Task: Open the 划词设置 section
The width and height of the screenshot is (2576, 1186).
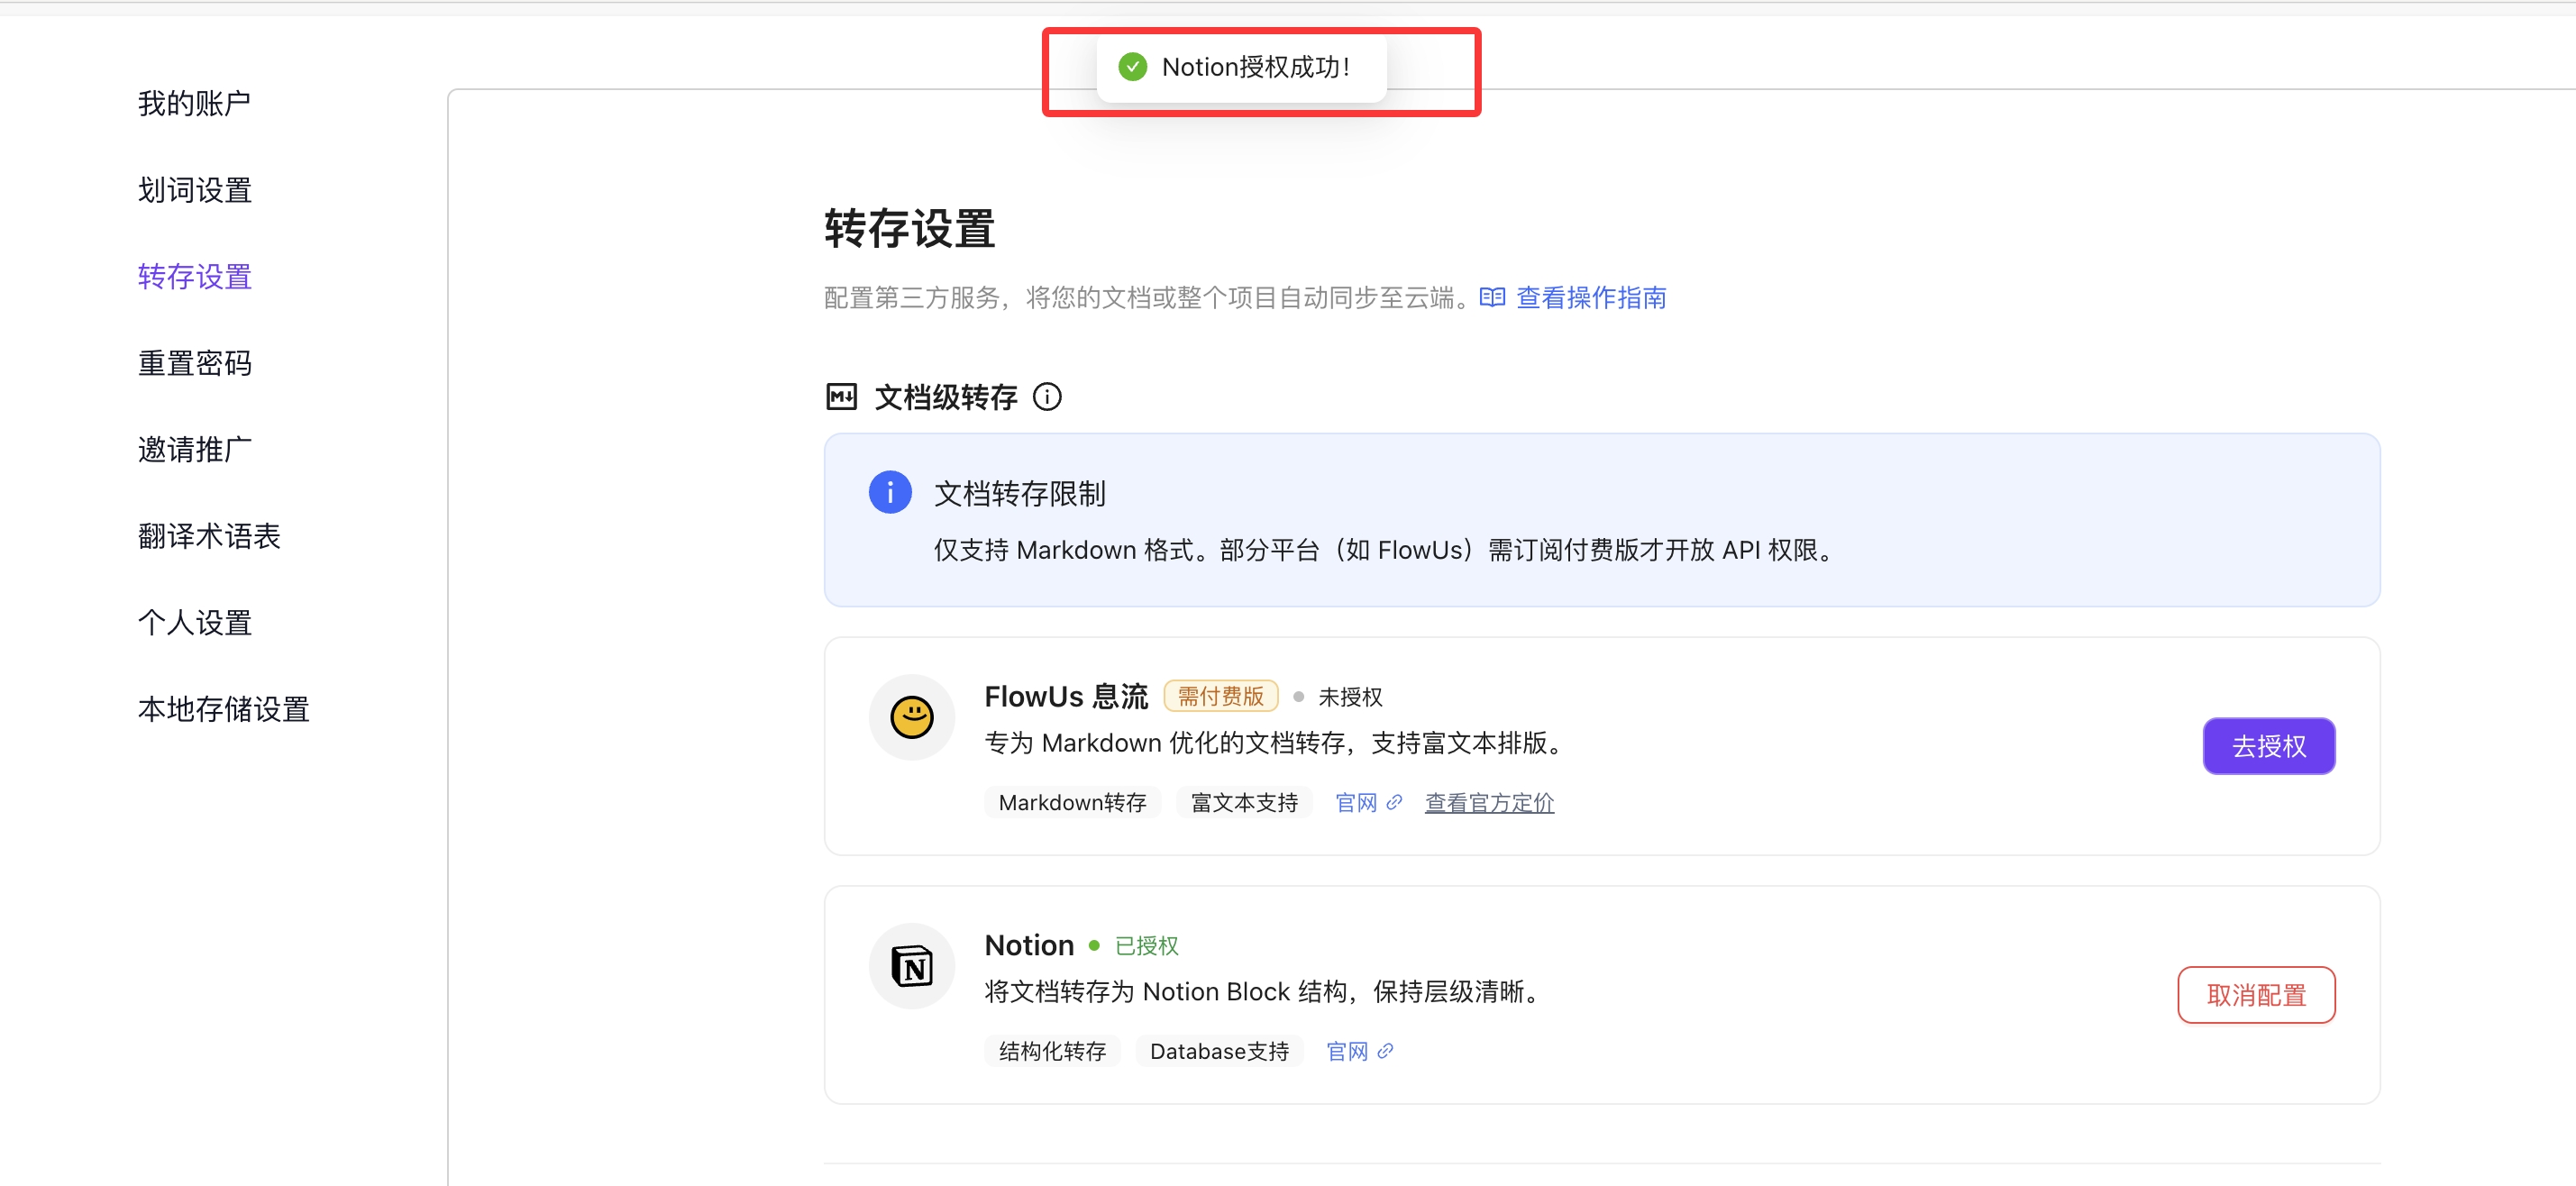Action: click(x=194, y=189)
